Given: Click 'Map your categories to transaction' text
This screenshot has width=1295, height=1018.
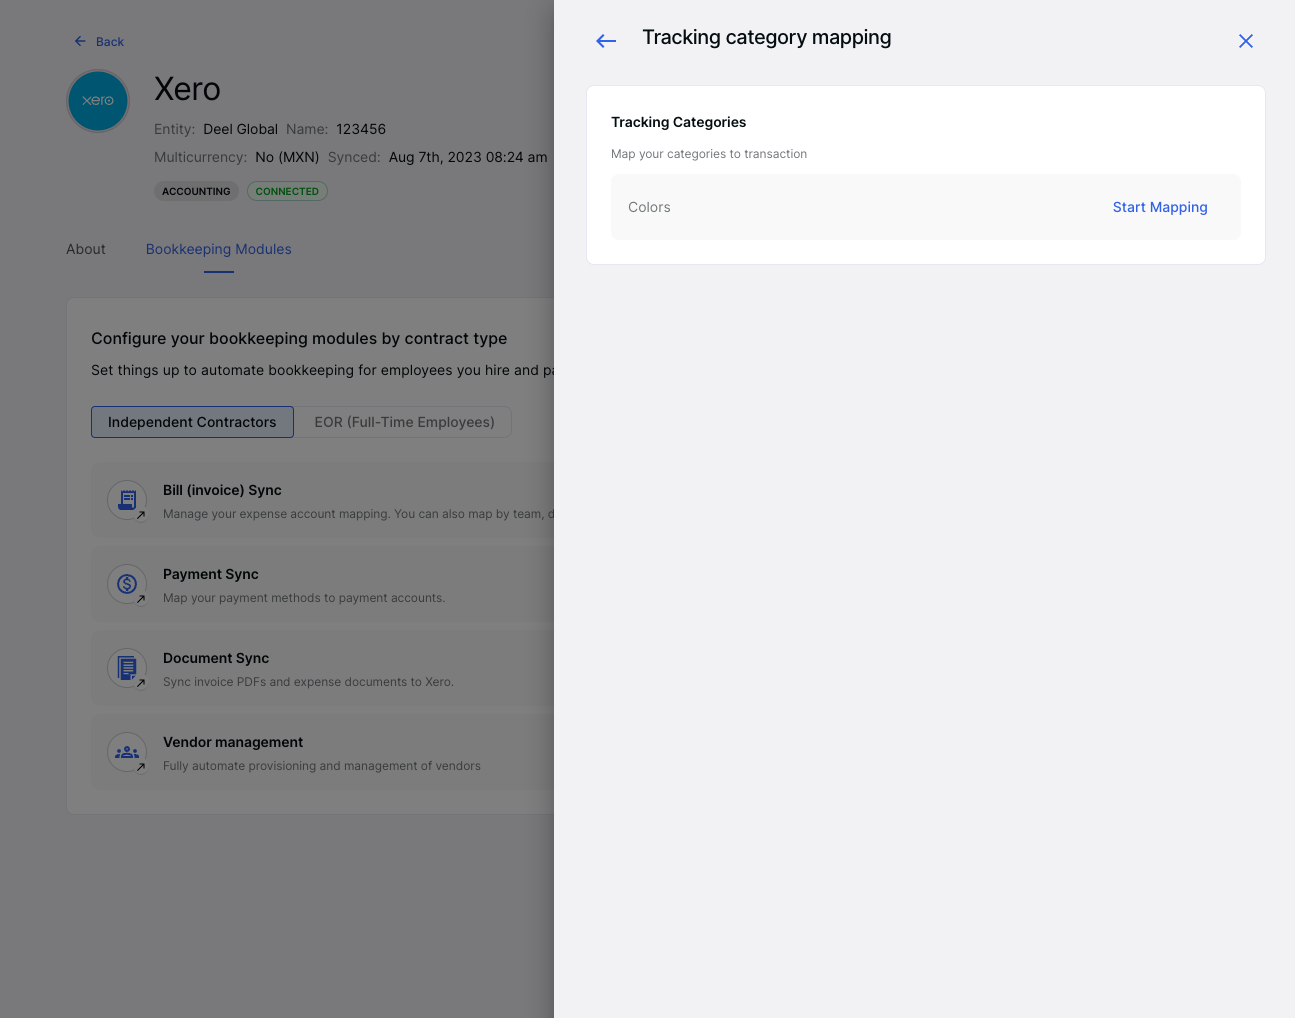Looking at the screenshot, I should 709,154.
